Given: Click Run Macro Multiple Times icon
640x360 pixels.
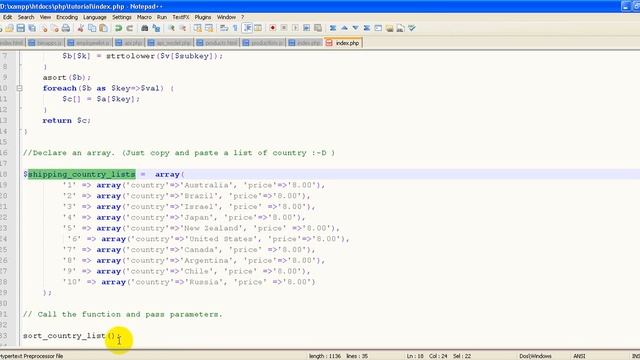Looking at the screenshot, I should [306, 28].
